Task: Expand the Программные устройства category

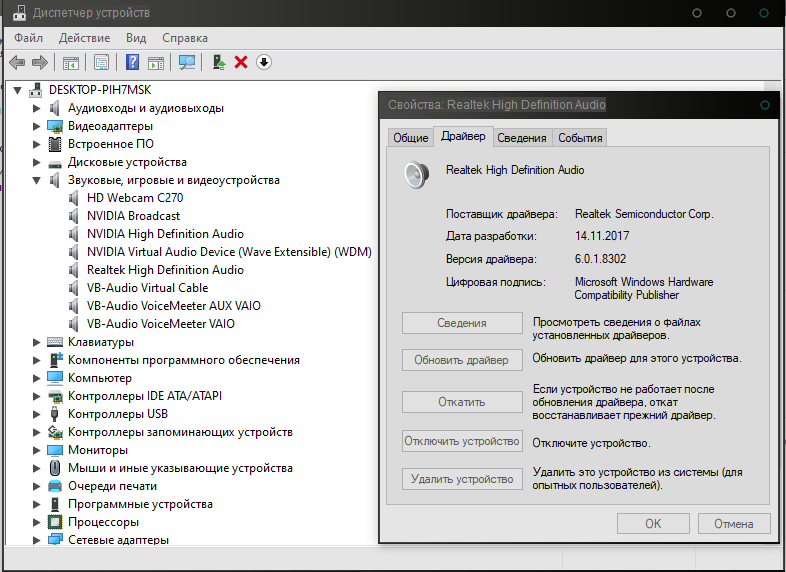Action: [x=36, y=504]
